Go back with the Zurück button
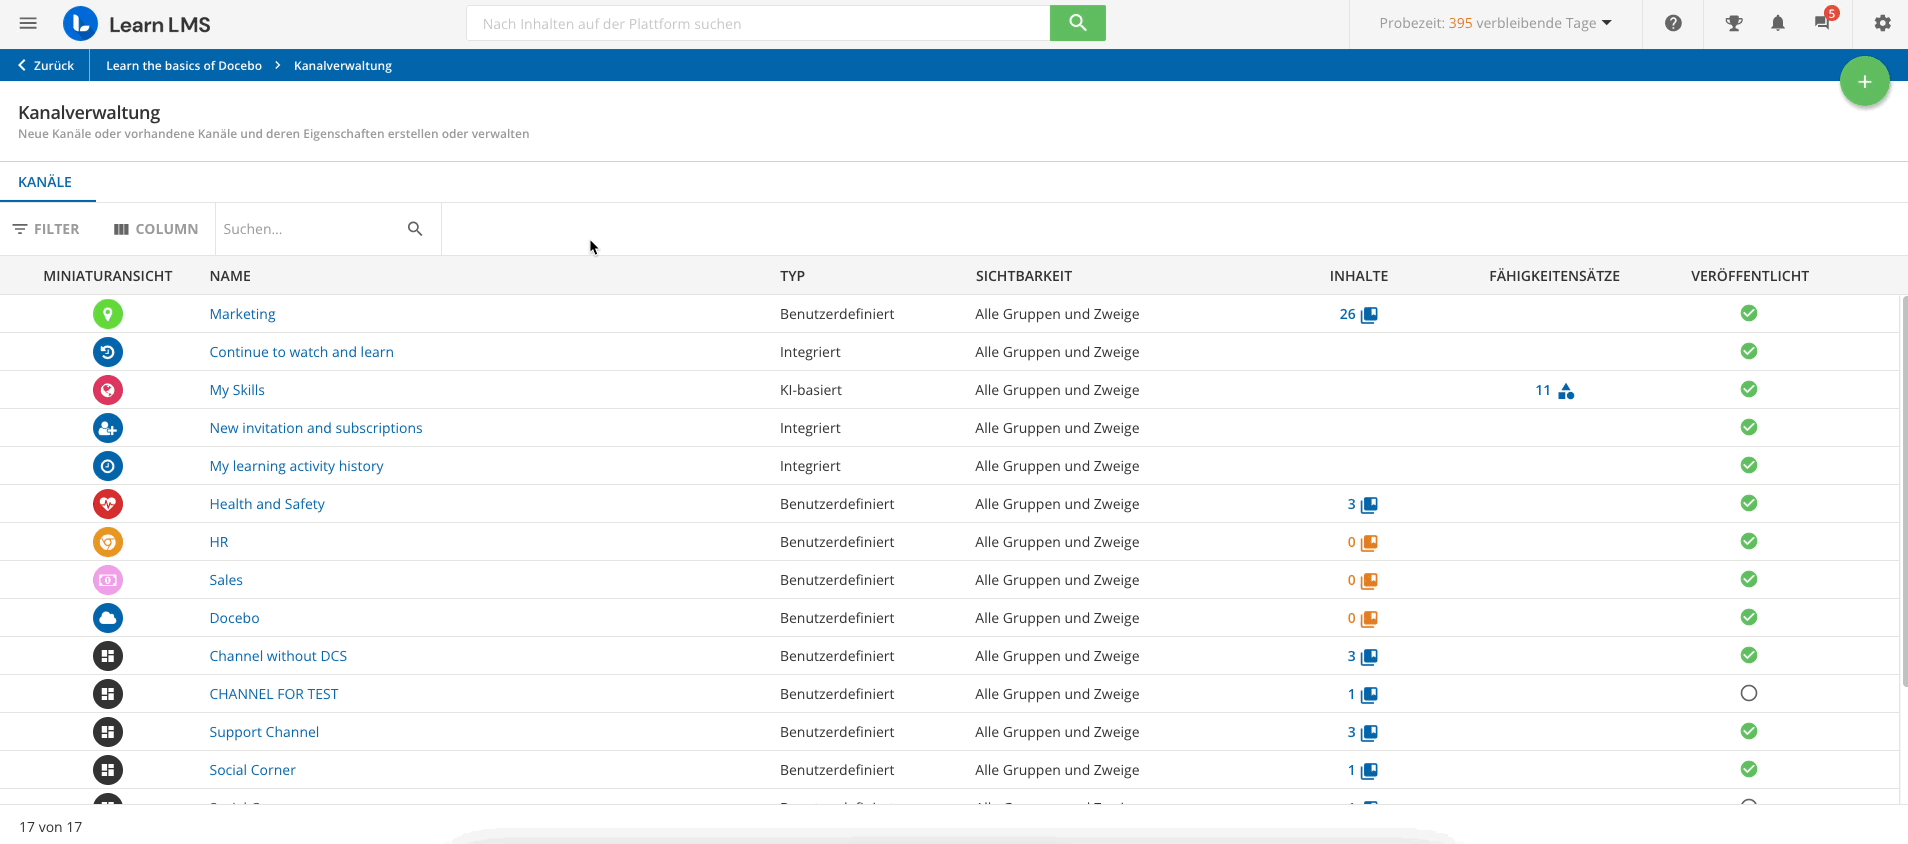The width and height of the screenshot is (1908, 844). pyautogui.click(x=46, y=65)
